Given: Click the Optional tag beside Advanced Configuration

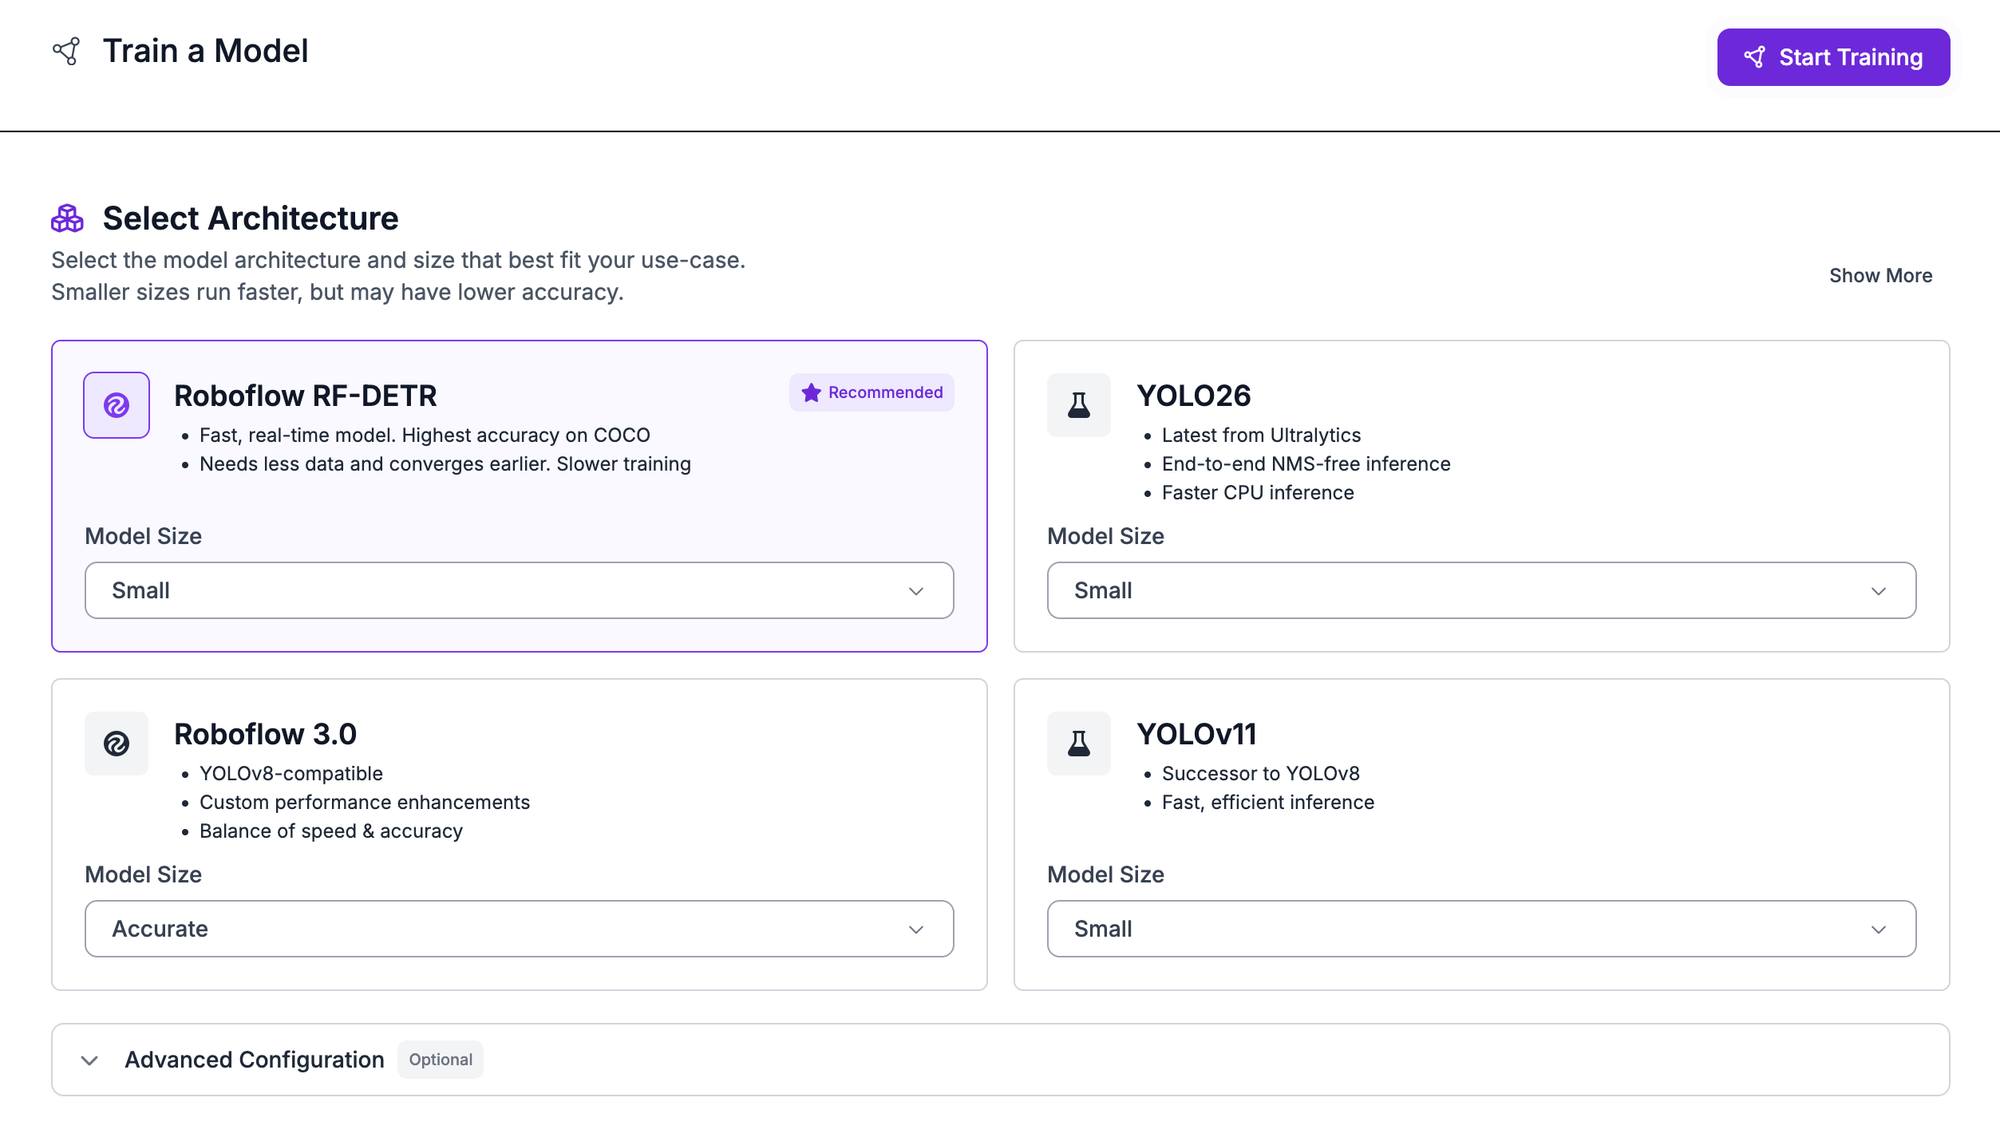Looking at the screenshot, I should [440, 1060].
